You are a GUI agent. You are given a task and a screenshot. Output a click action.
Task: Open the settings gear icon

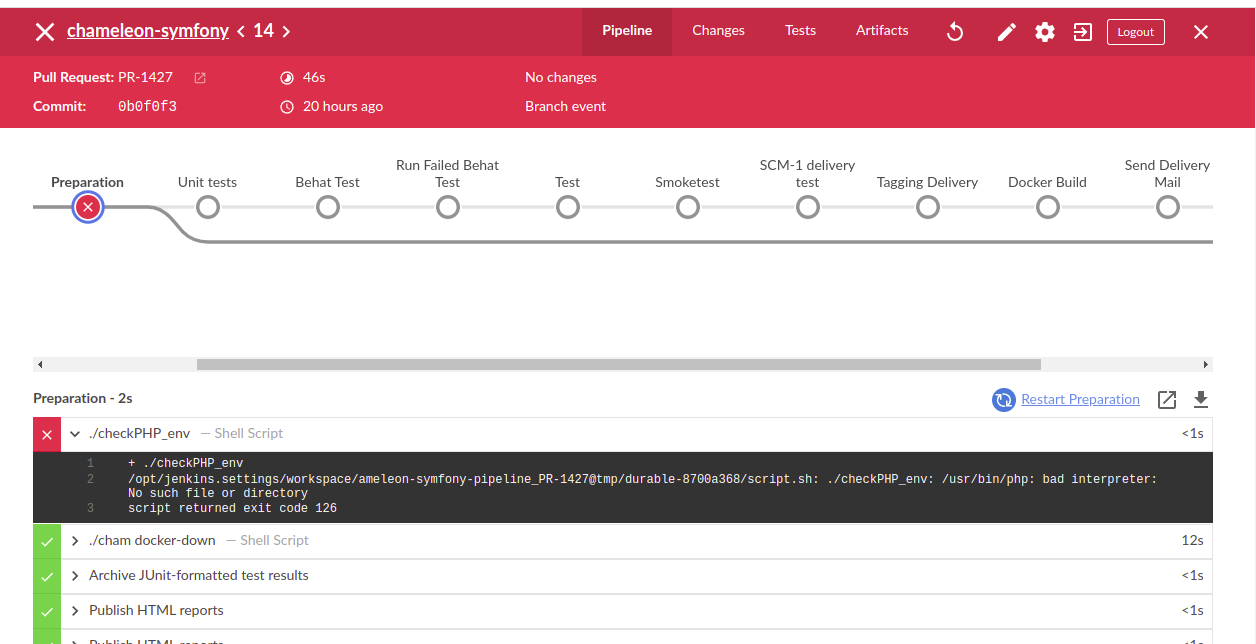[x=1045, y=32]
